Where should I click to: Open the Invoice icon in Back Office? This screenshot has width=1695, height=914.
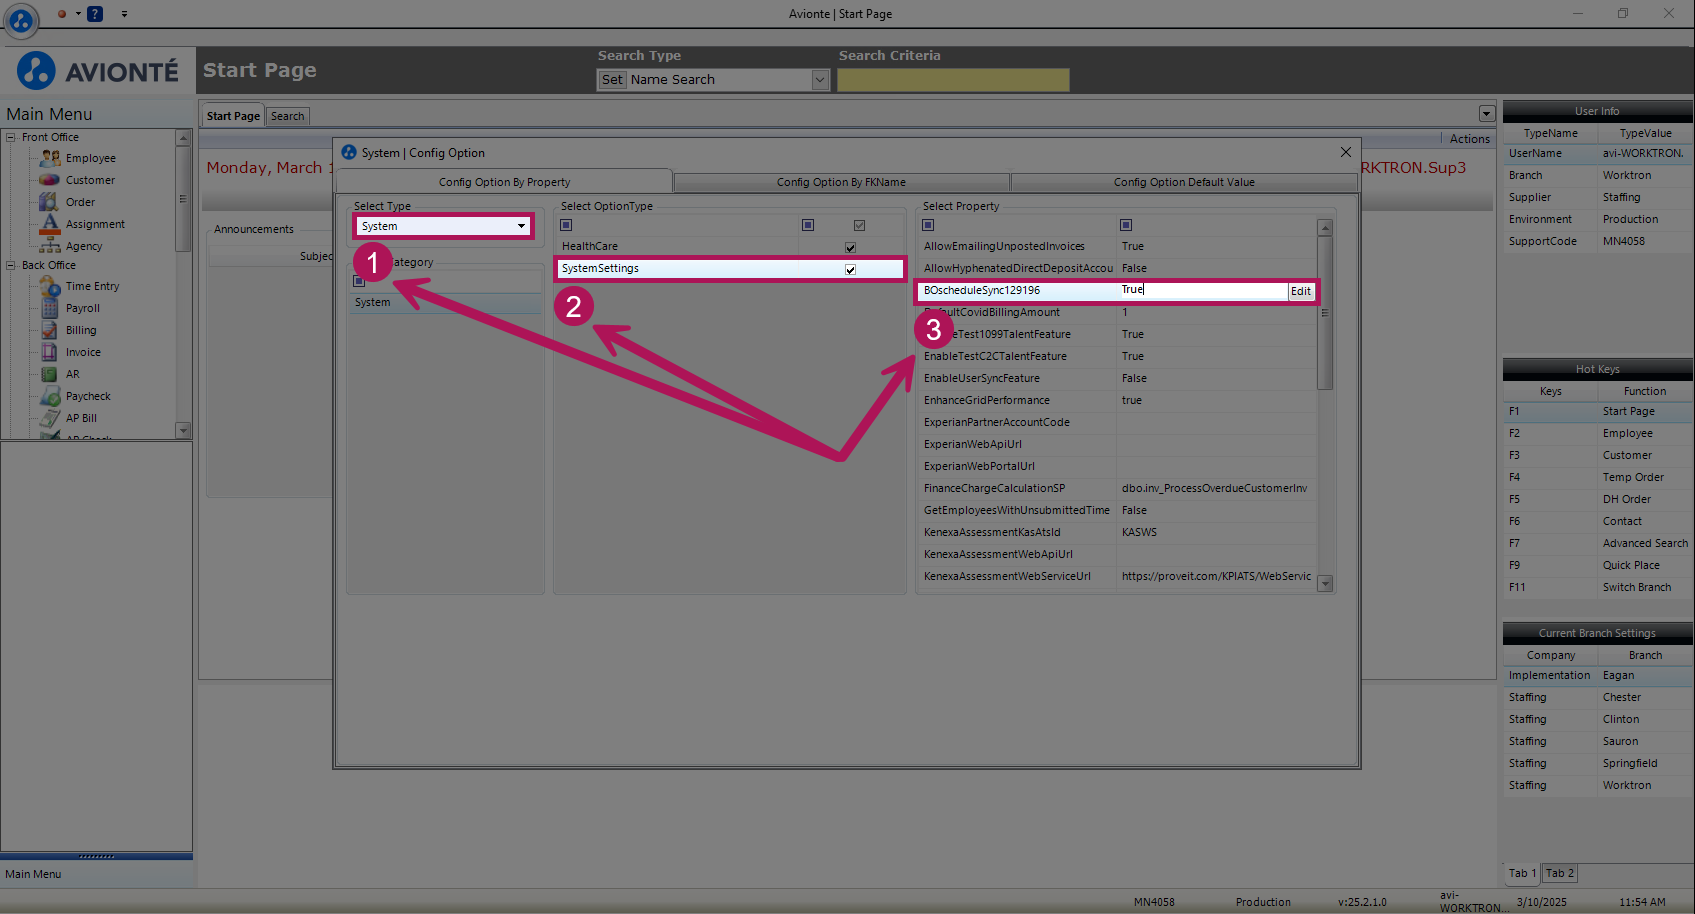tap(49, 352)
